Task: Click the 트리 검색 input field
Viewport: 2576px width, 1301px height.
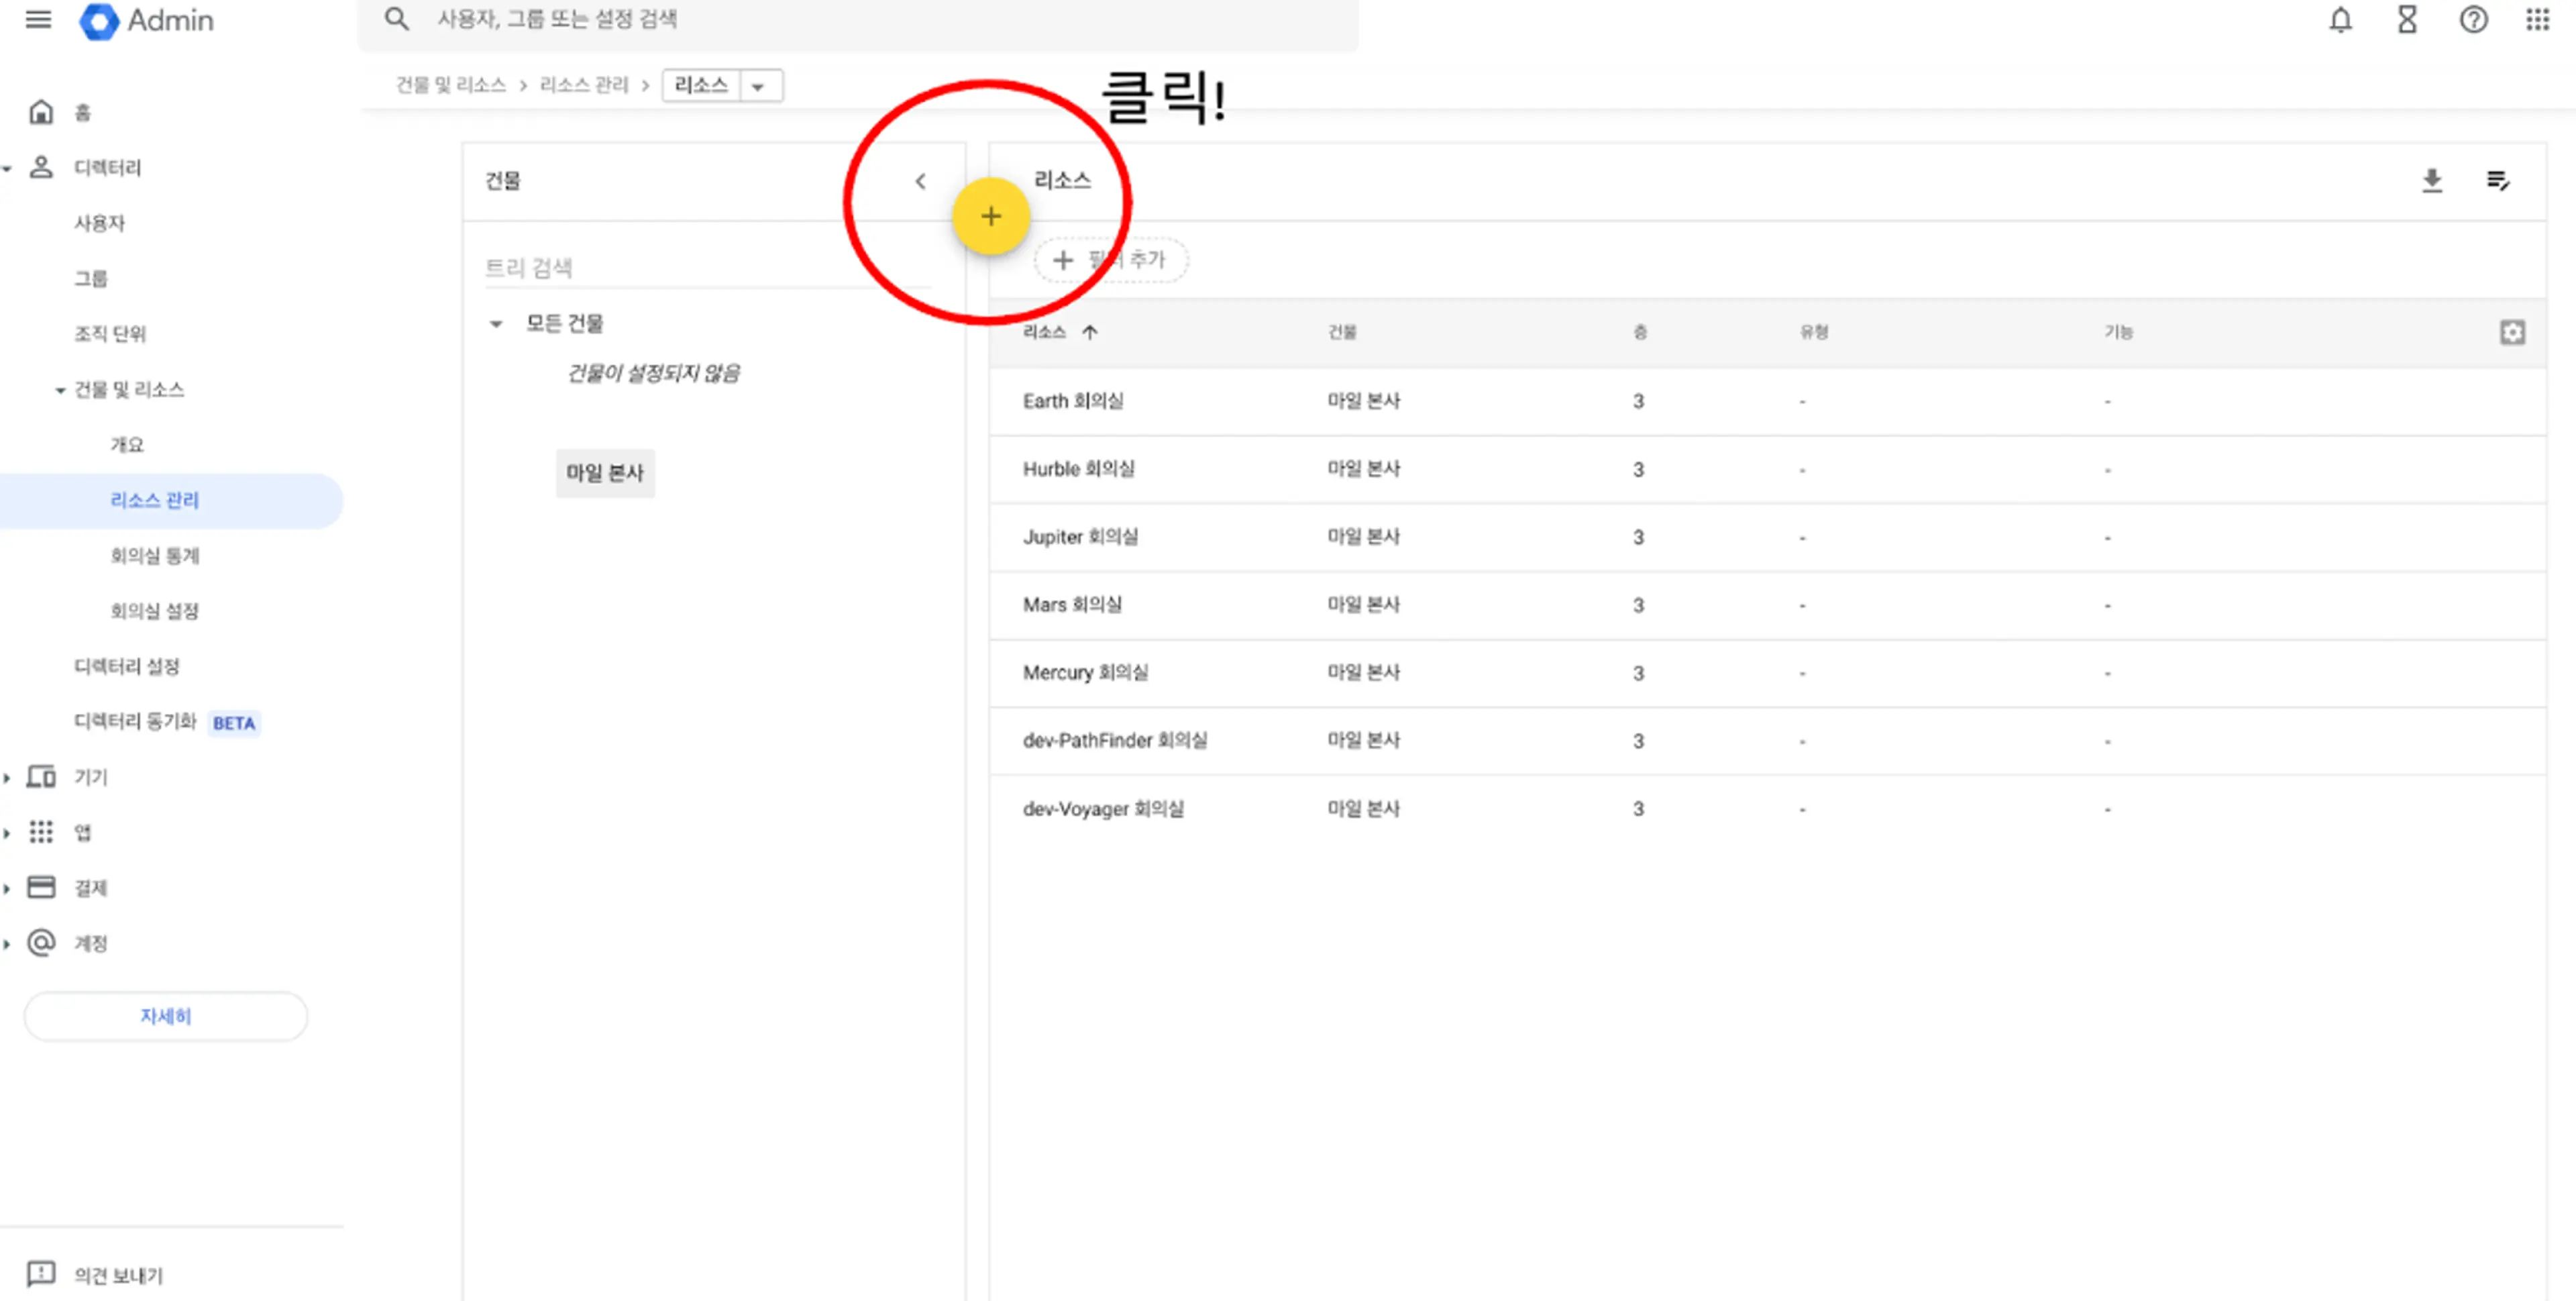Action: pos(708,268)
